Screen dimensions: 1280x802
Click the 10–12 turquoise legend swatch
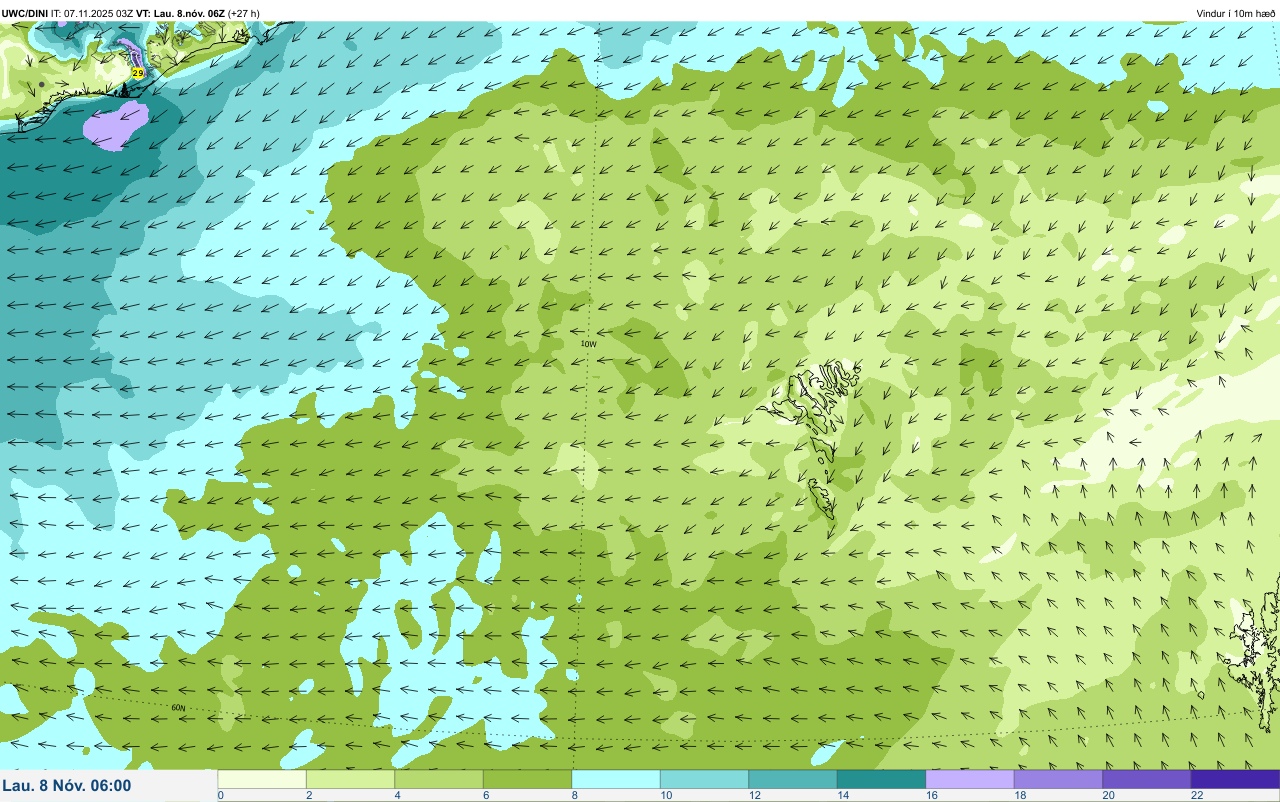[x=704, y=779]
